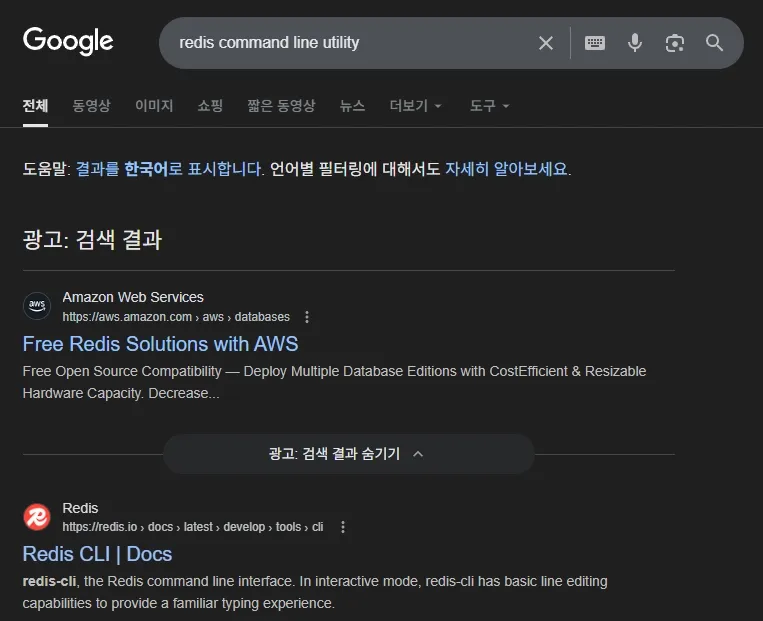Start voice search with microphone icon
This screenshot has height=621, width=763.
pyautogui.click(x=635, y=43)
